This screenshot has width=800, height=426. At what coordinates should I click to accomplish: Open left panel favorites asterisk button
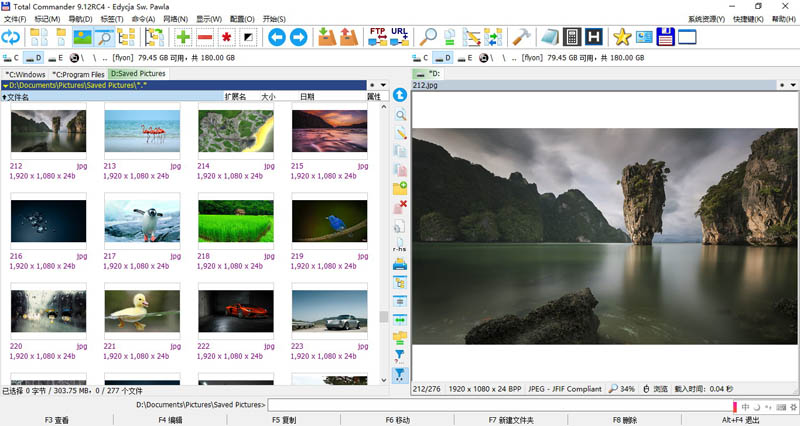372,85
